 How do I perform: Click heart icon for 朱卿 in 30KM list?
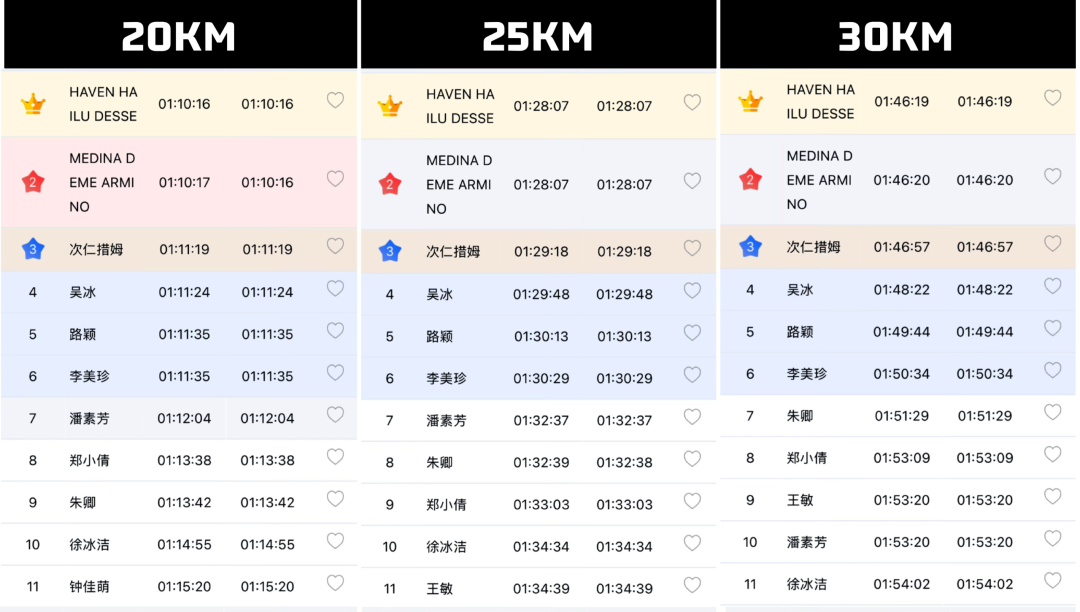pos(1052,412)
